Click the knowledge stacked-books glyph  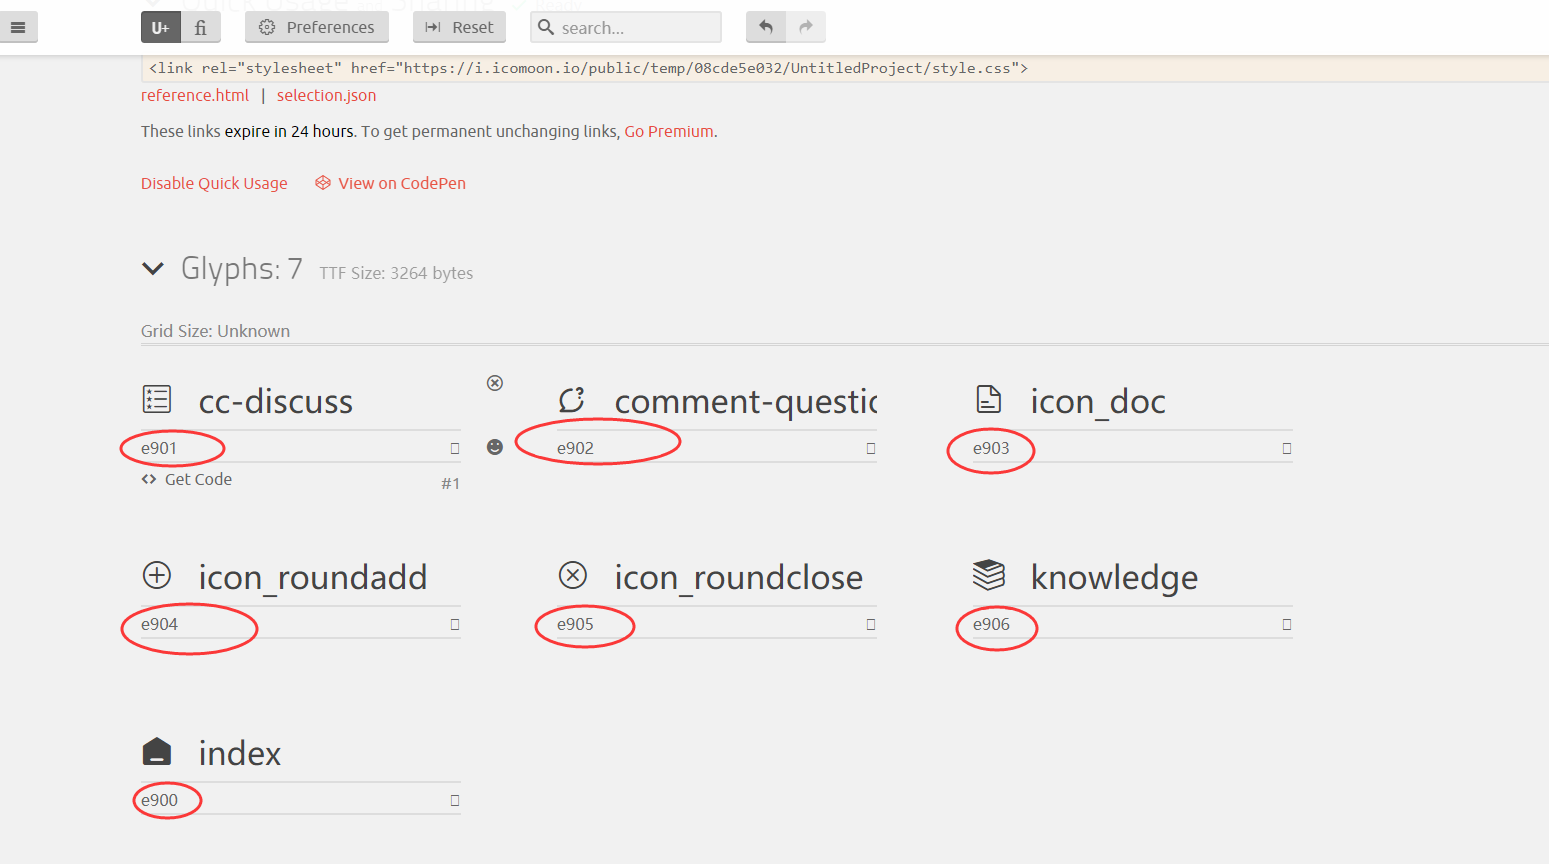pos(989,575)
